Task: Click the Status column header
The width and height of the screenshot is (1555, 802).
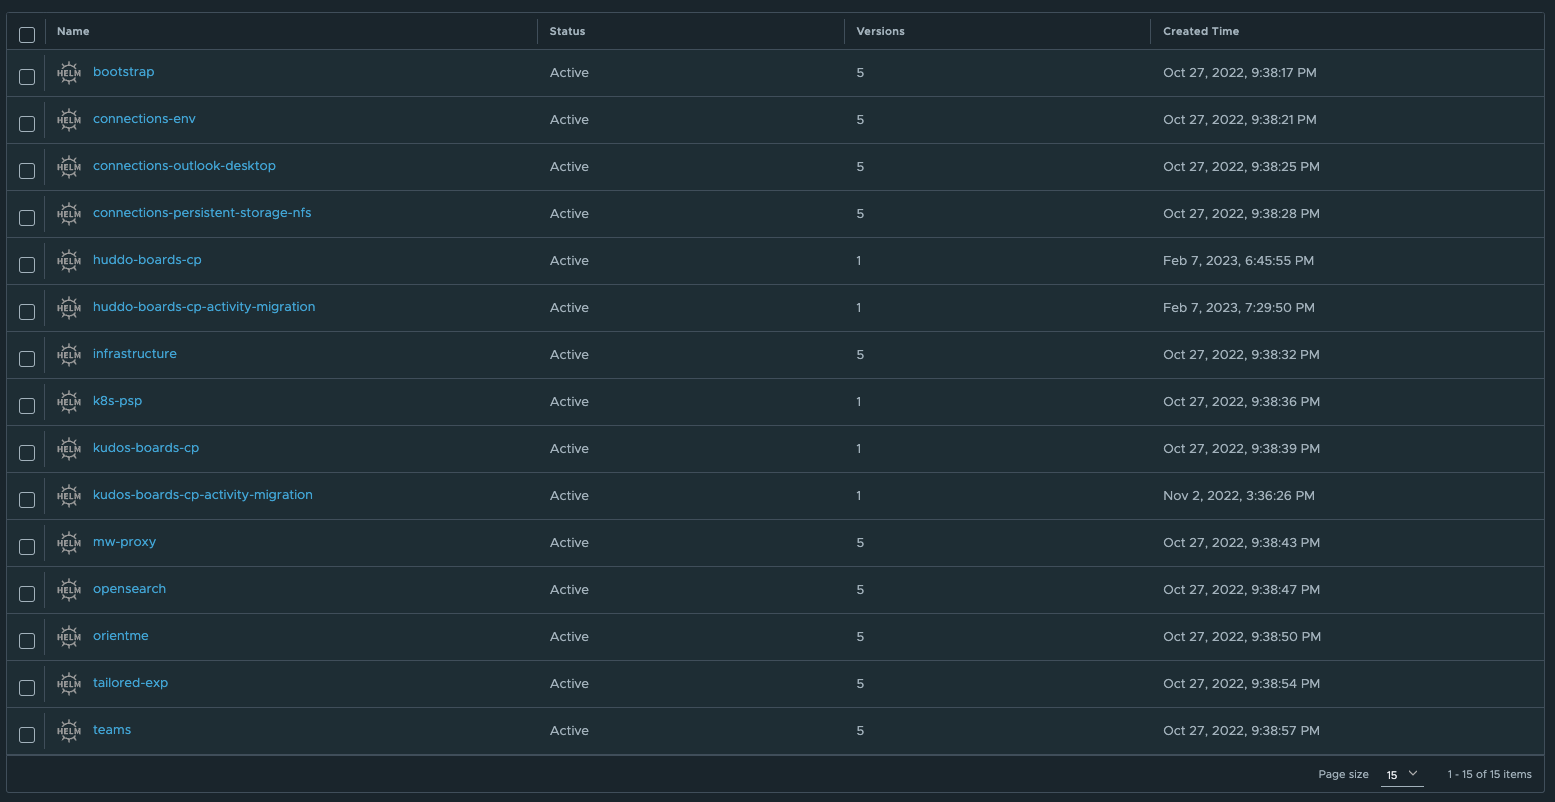Action: click(x=567, y=31)
